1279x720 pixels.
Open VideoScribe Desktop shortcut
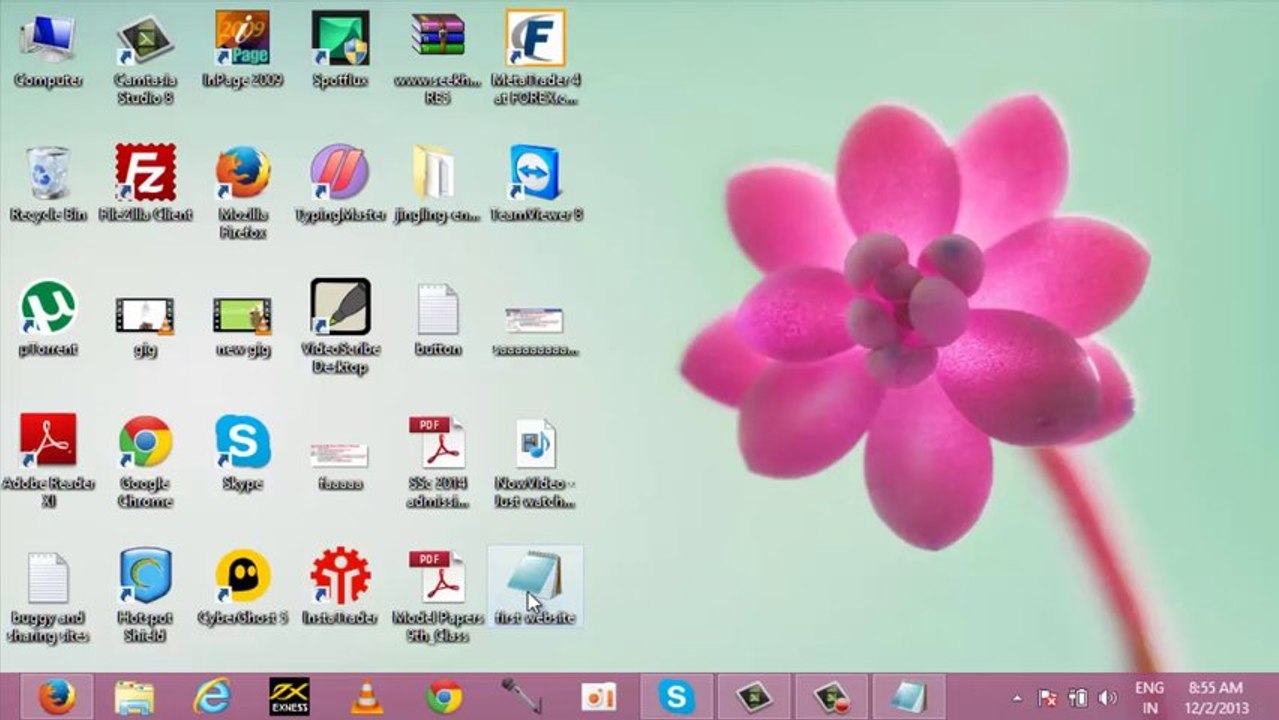click(x=340, y=326)
